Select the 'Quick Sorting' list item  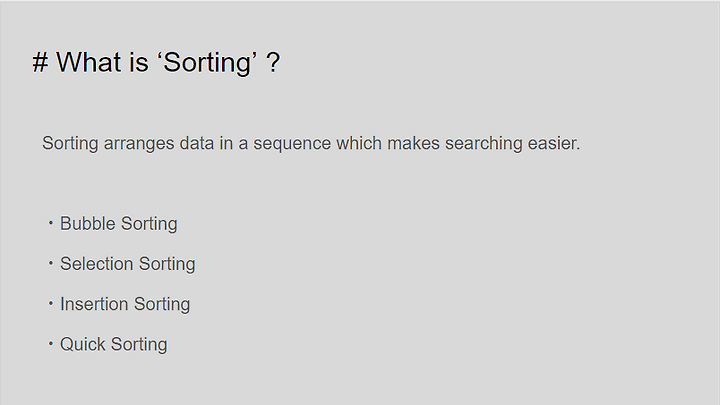click(x=113, y=345)
